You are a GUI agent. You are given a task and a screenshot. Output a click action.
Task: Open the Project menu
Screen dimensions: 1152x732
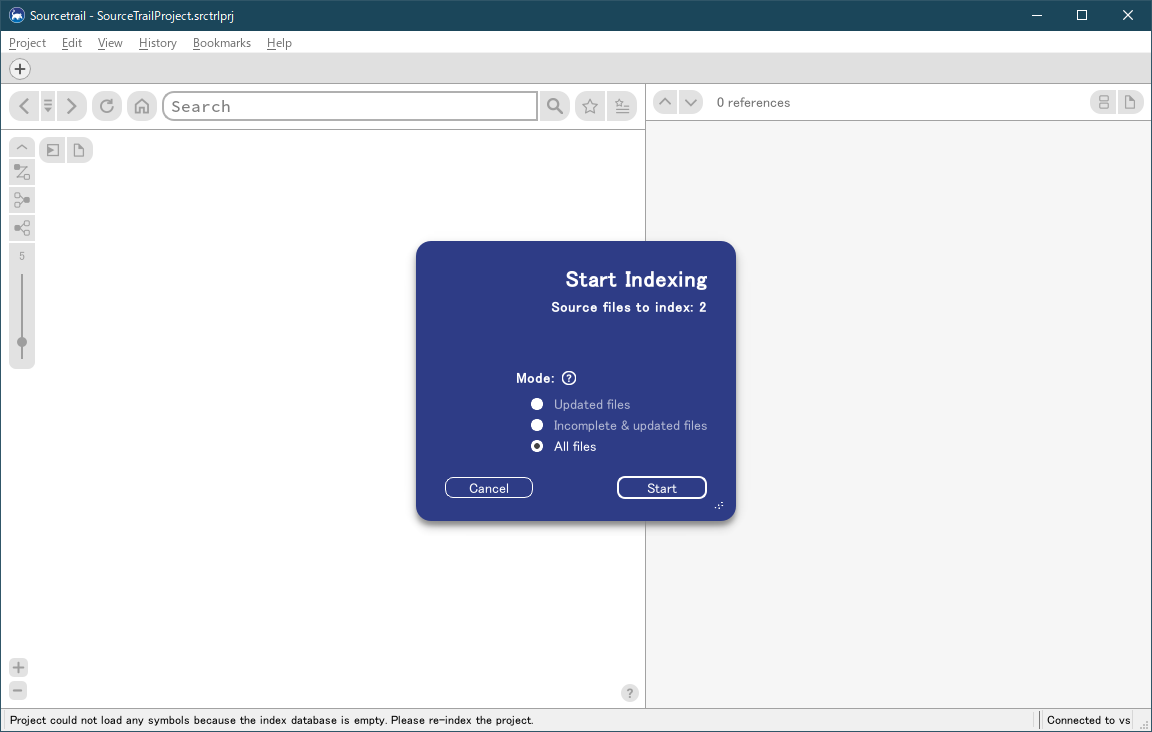pos(27,43)
